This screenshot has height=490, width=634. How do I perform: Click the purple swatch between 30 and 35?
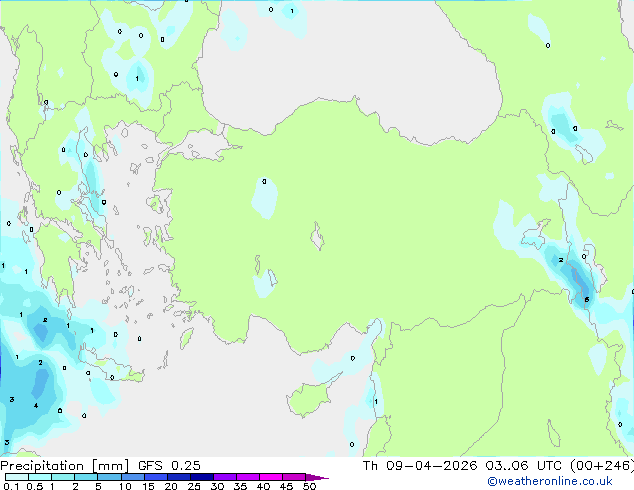tap(224, 477)
